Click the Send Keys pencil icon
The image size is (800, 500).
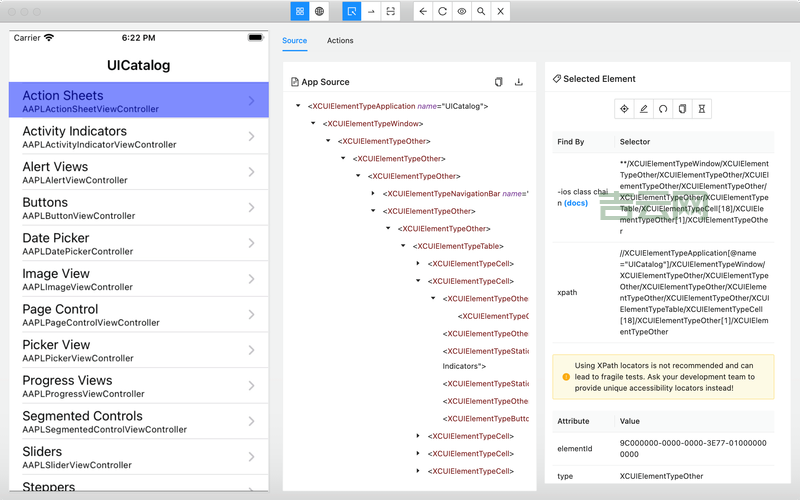[643, 108]
